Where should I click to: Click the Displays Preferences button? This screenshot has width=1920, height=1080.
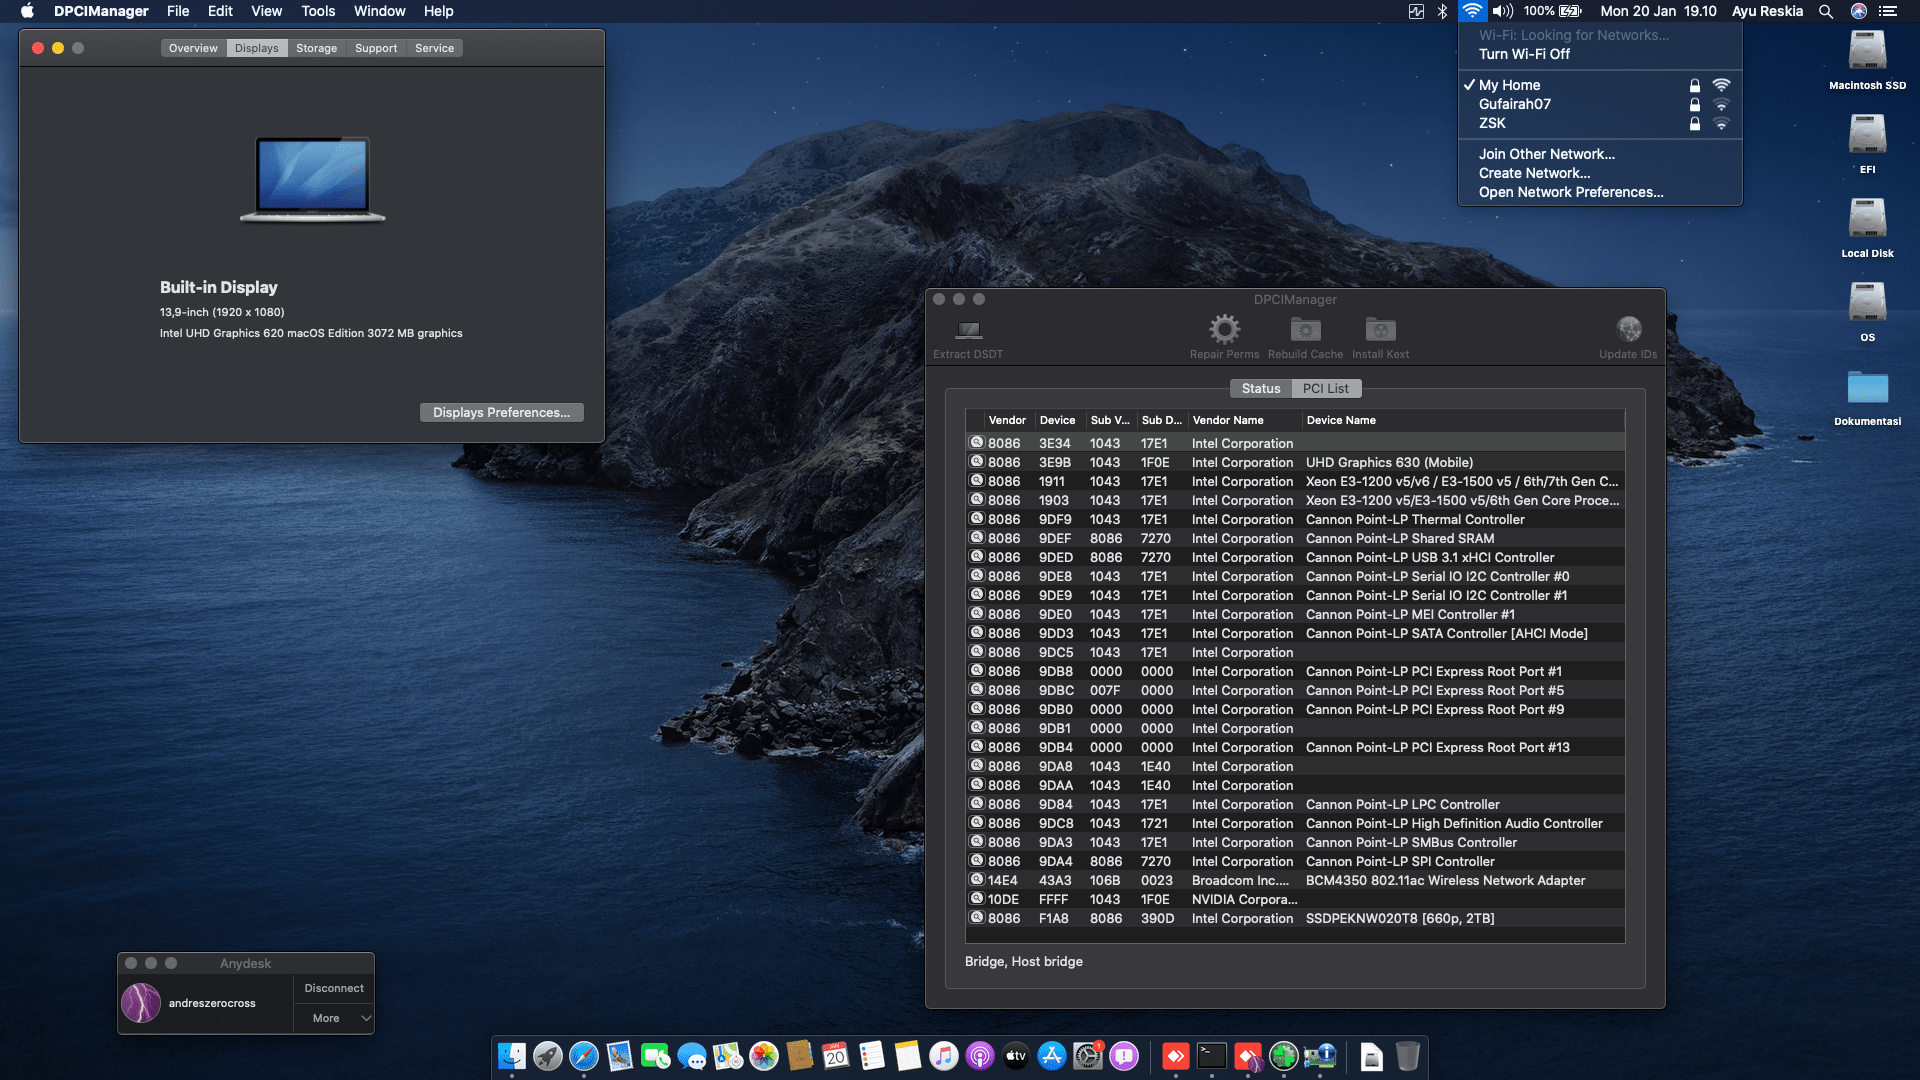tap(501, 412)
